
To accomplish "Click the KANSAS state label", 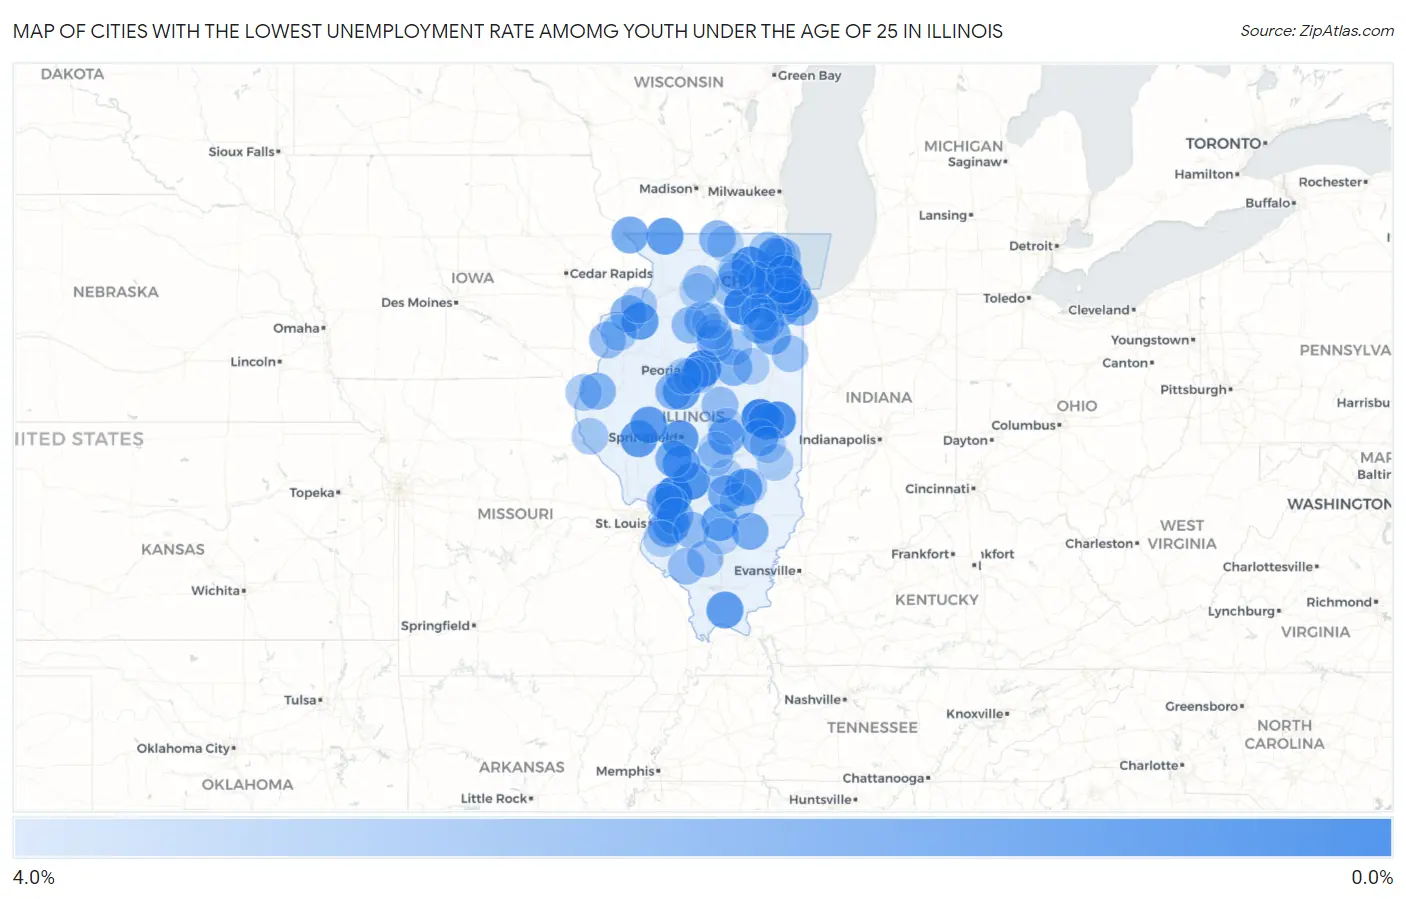I will (x=173, y=550).
